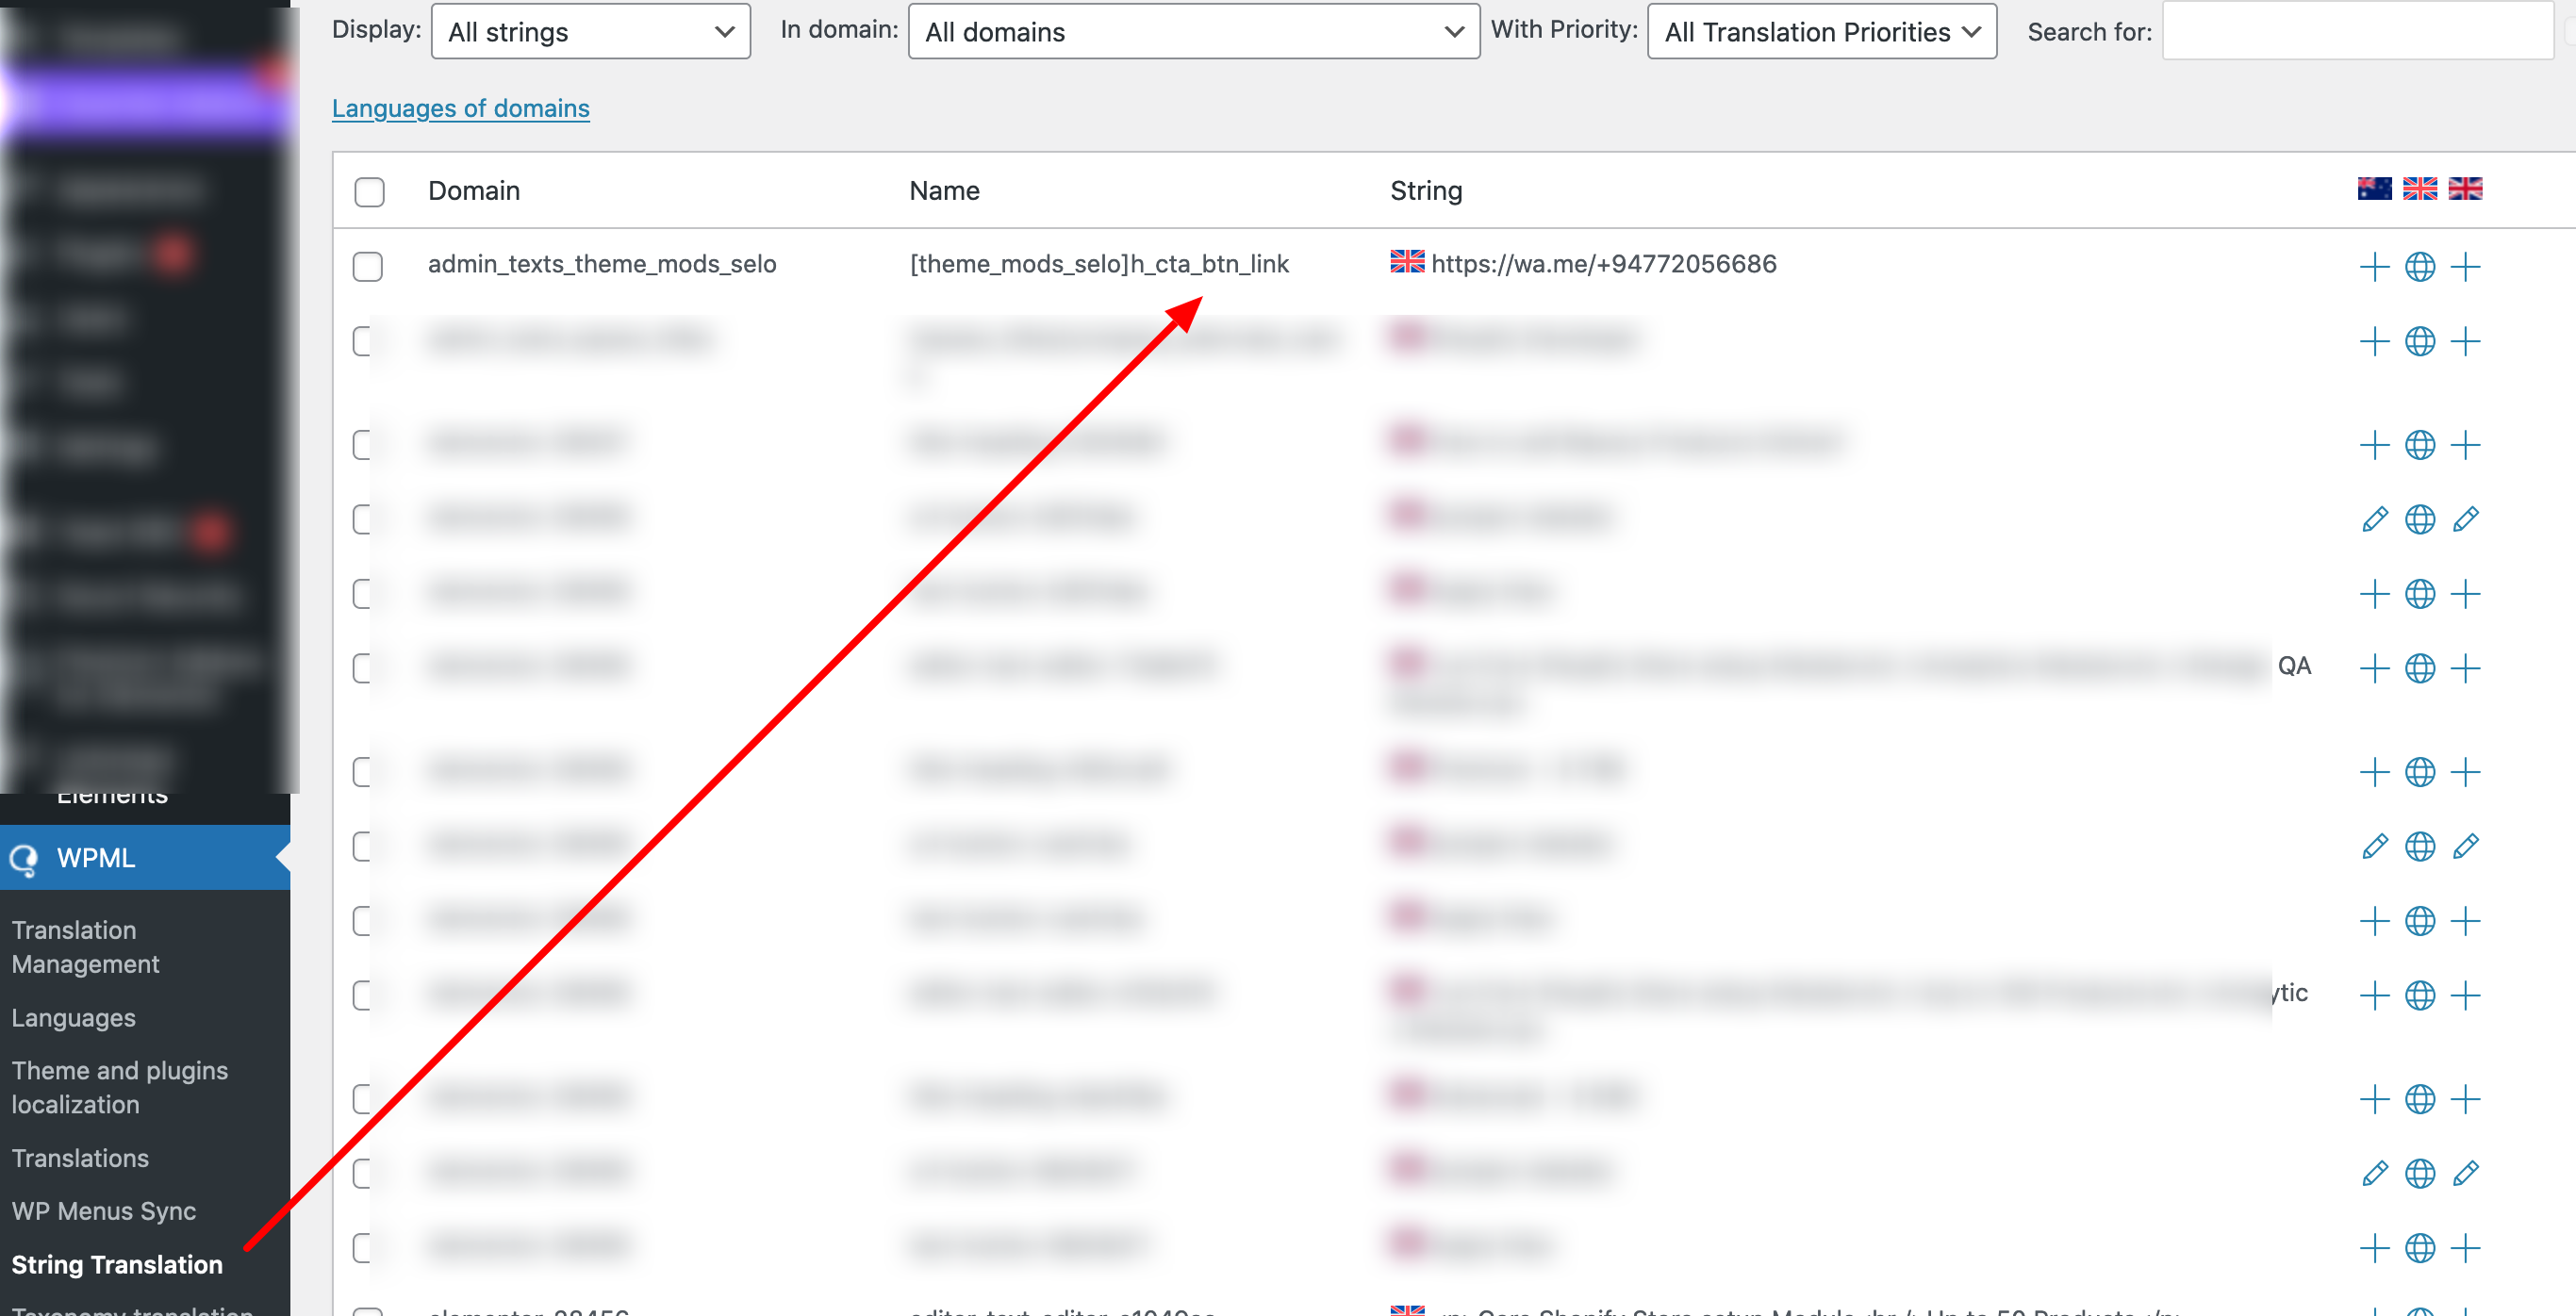Click the first plus icon in the h_cta_btn_link row

(x=2373, y=267)
